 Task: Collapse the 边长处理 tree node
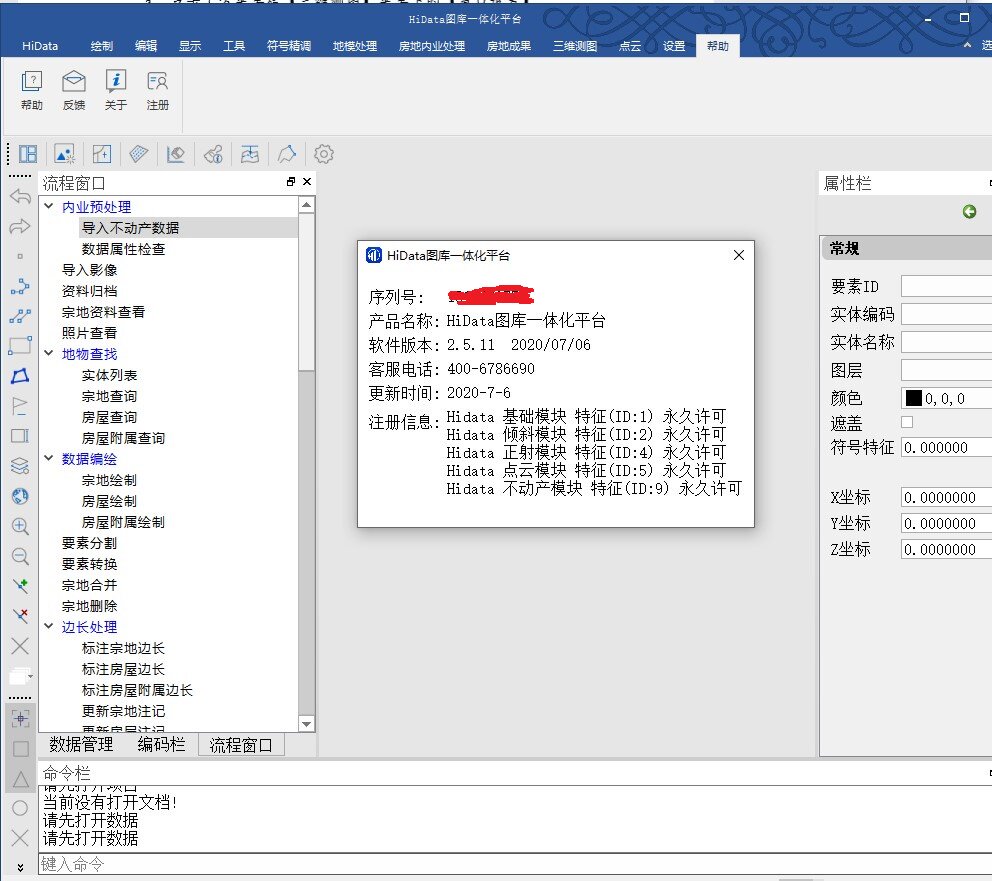49,626
